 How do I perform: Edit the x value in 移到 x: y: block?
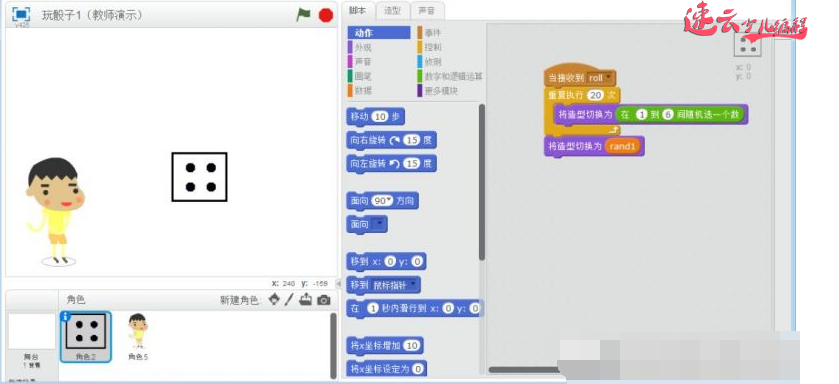[x=390, y=262]
